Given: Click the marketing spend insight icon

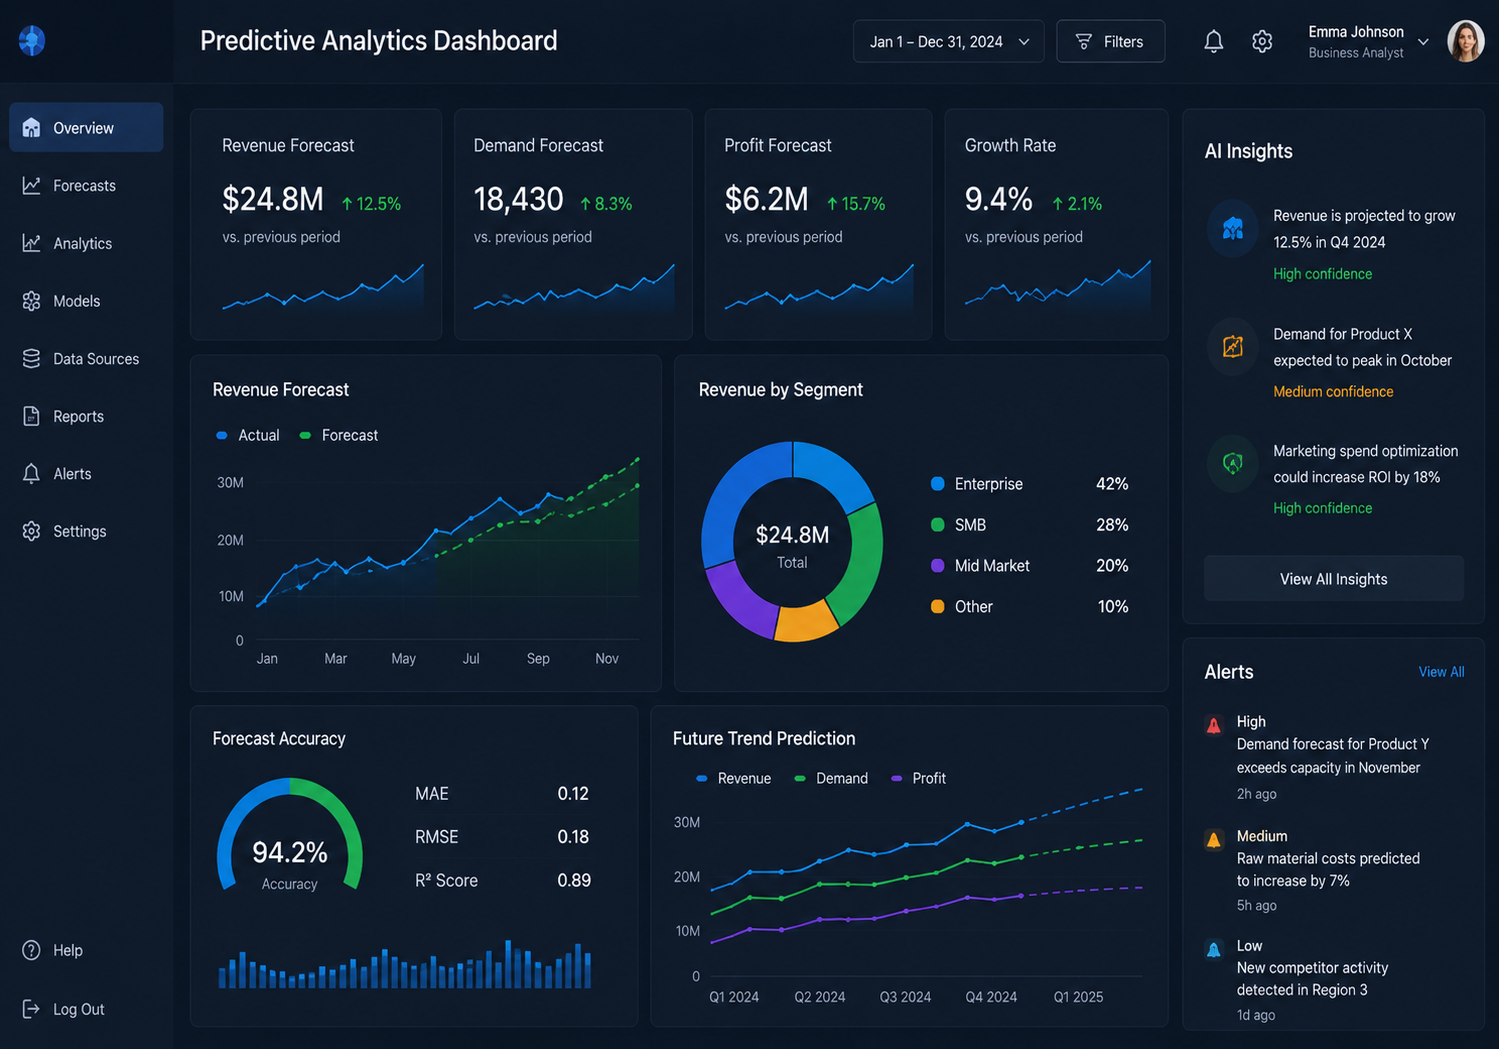Looking at the screenshot, I should coord(1233,463).
